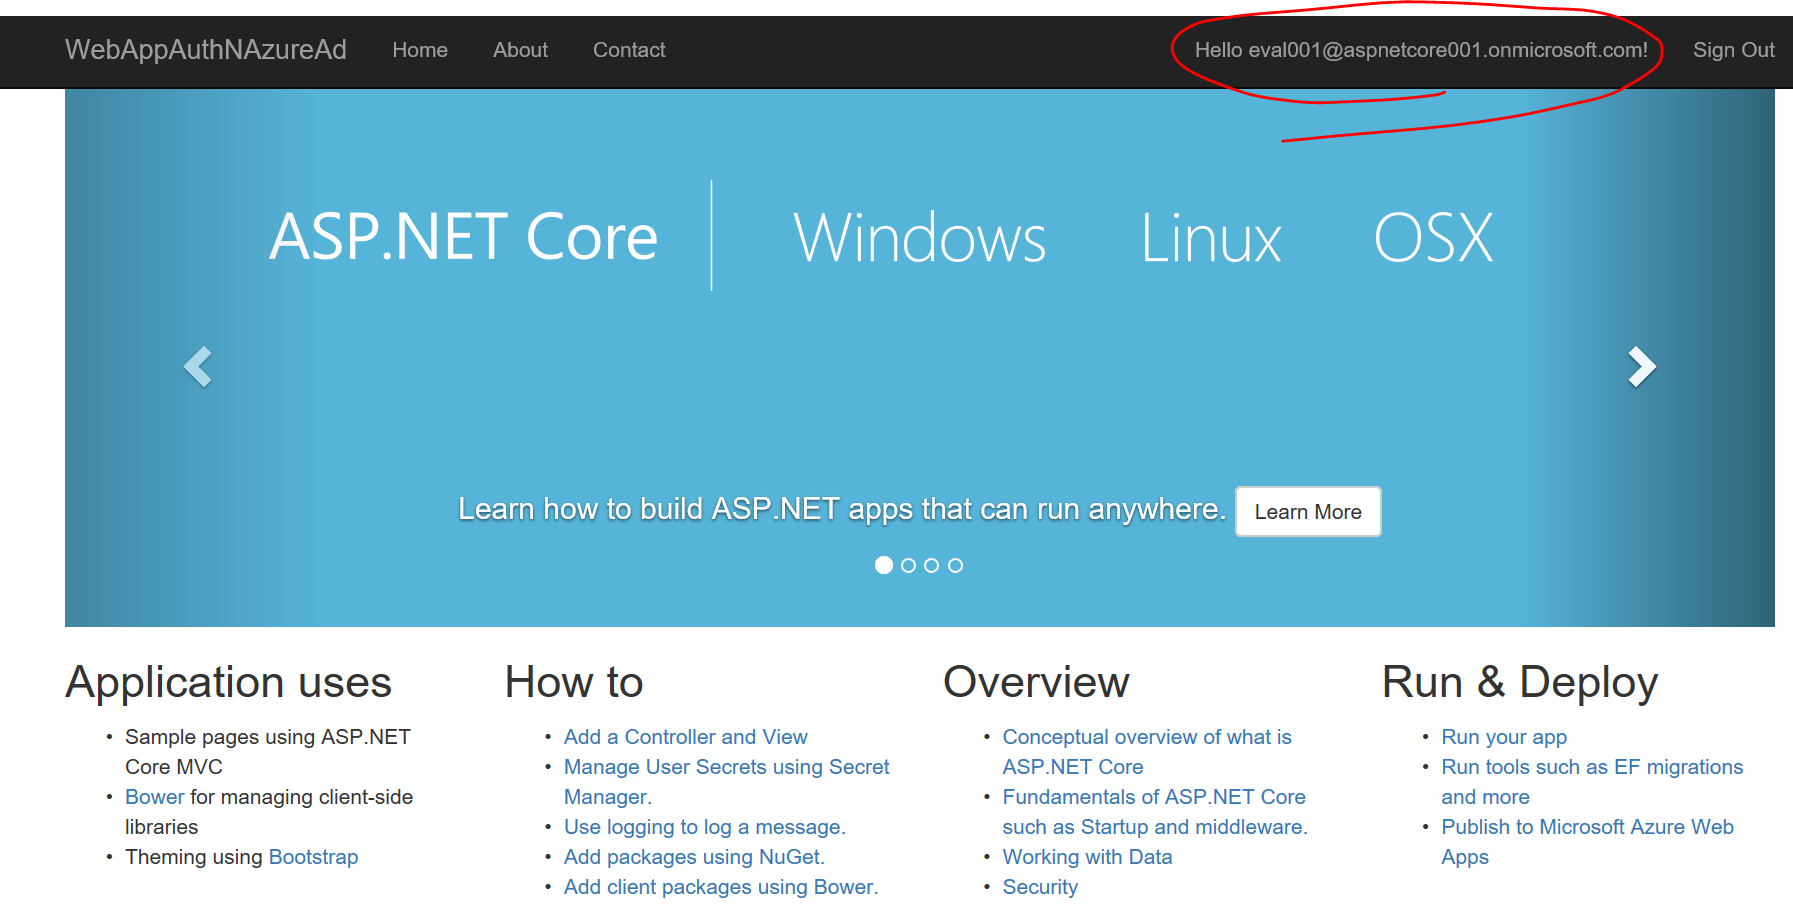
Task: Open the About page
Action: tap(519, 50)
